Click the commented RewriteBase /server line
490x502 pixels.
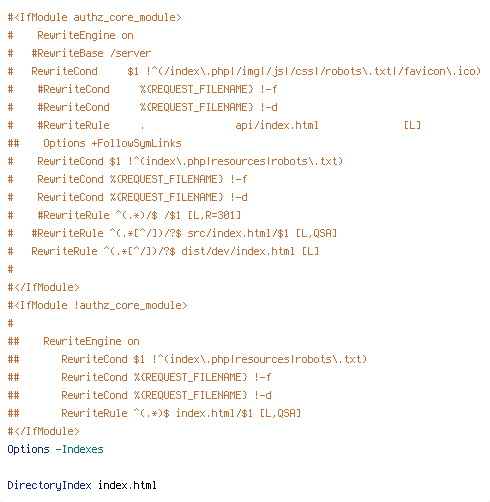(79, 53)
